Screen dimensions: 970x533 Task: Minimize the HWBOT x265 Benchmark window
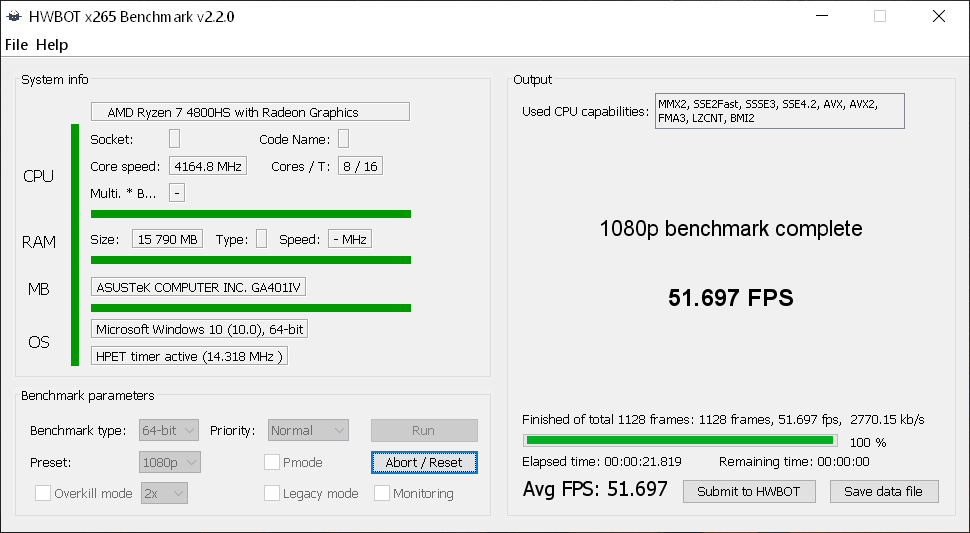click(x=822, y=16)
